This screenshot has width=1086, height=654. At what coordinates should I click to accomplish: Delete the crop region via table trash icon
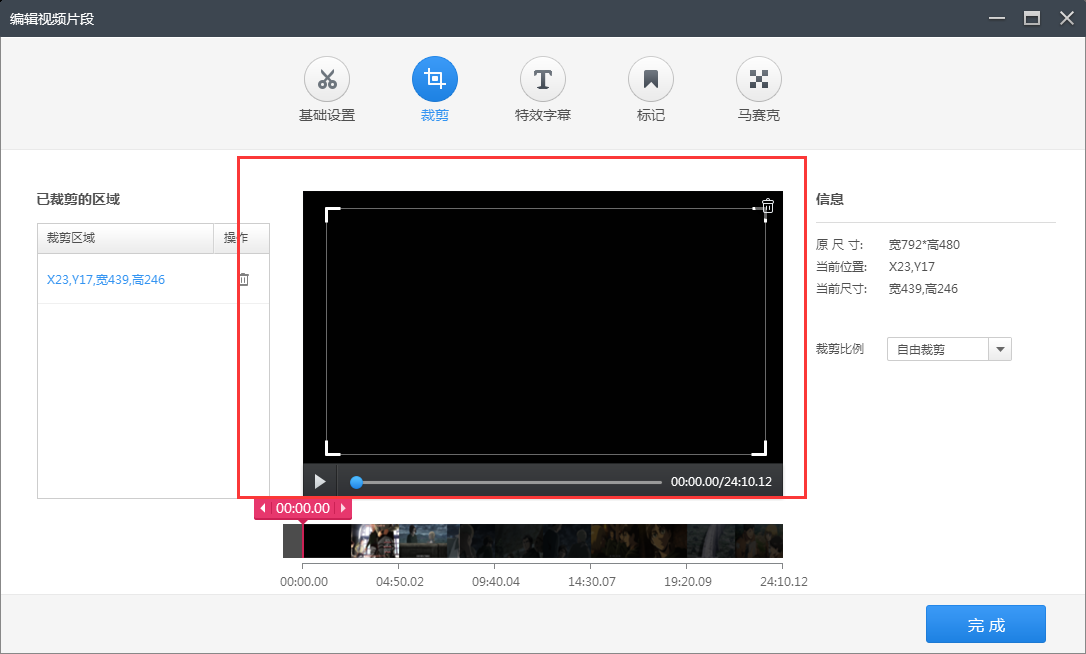pyautogui.click(x=243, y=279)
